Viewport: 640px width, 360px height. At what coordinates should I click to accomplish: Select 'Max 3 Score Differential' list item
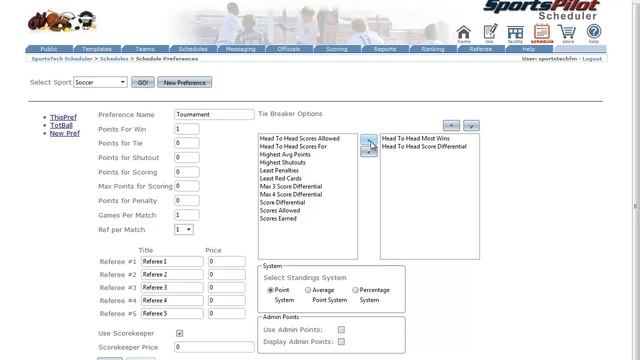(291, 186)
